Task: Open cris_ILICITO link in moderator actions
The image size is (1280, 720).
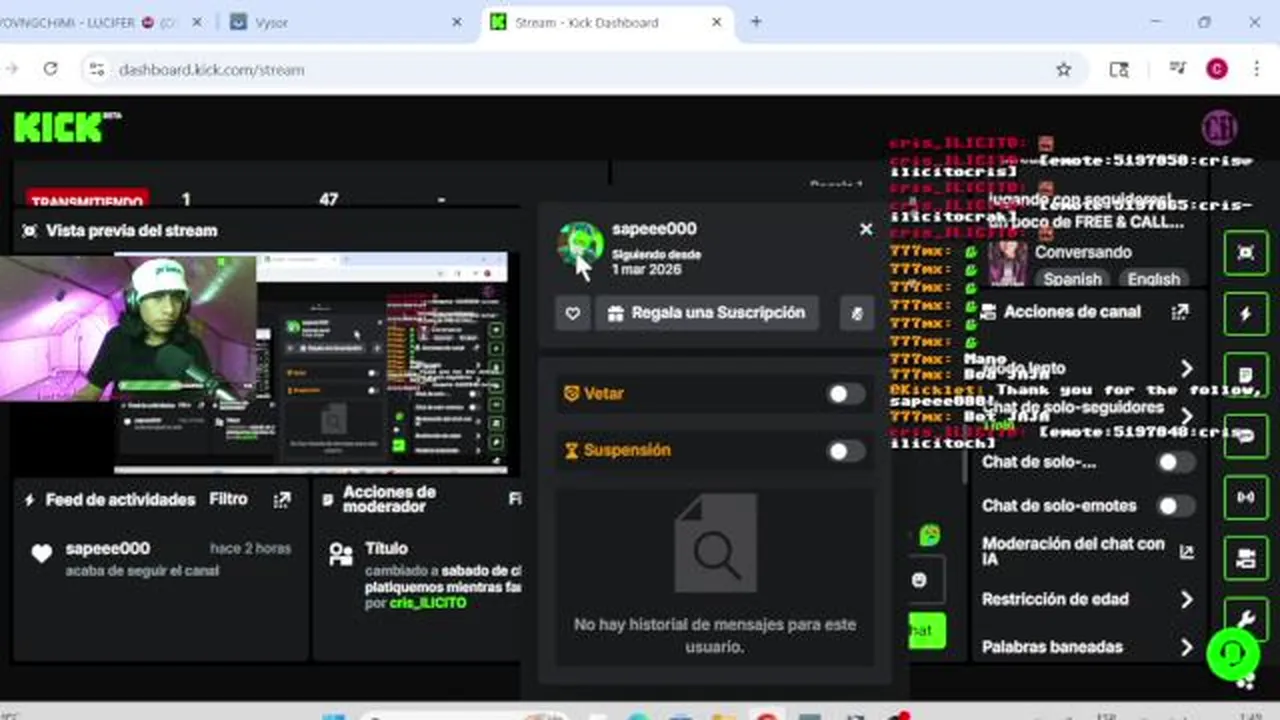Action: click(x=428, y=603)
